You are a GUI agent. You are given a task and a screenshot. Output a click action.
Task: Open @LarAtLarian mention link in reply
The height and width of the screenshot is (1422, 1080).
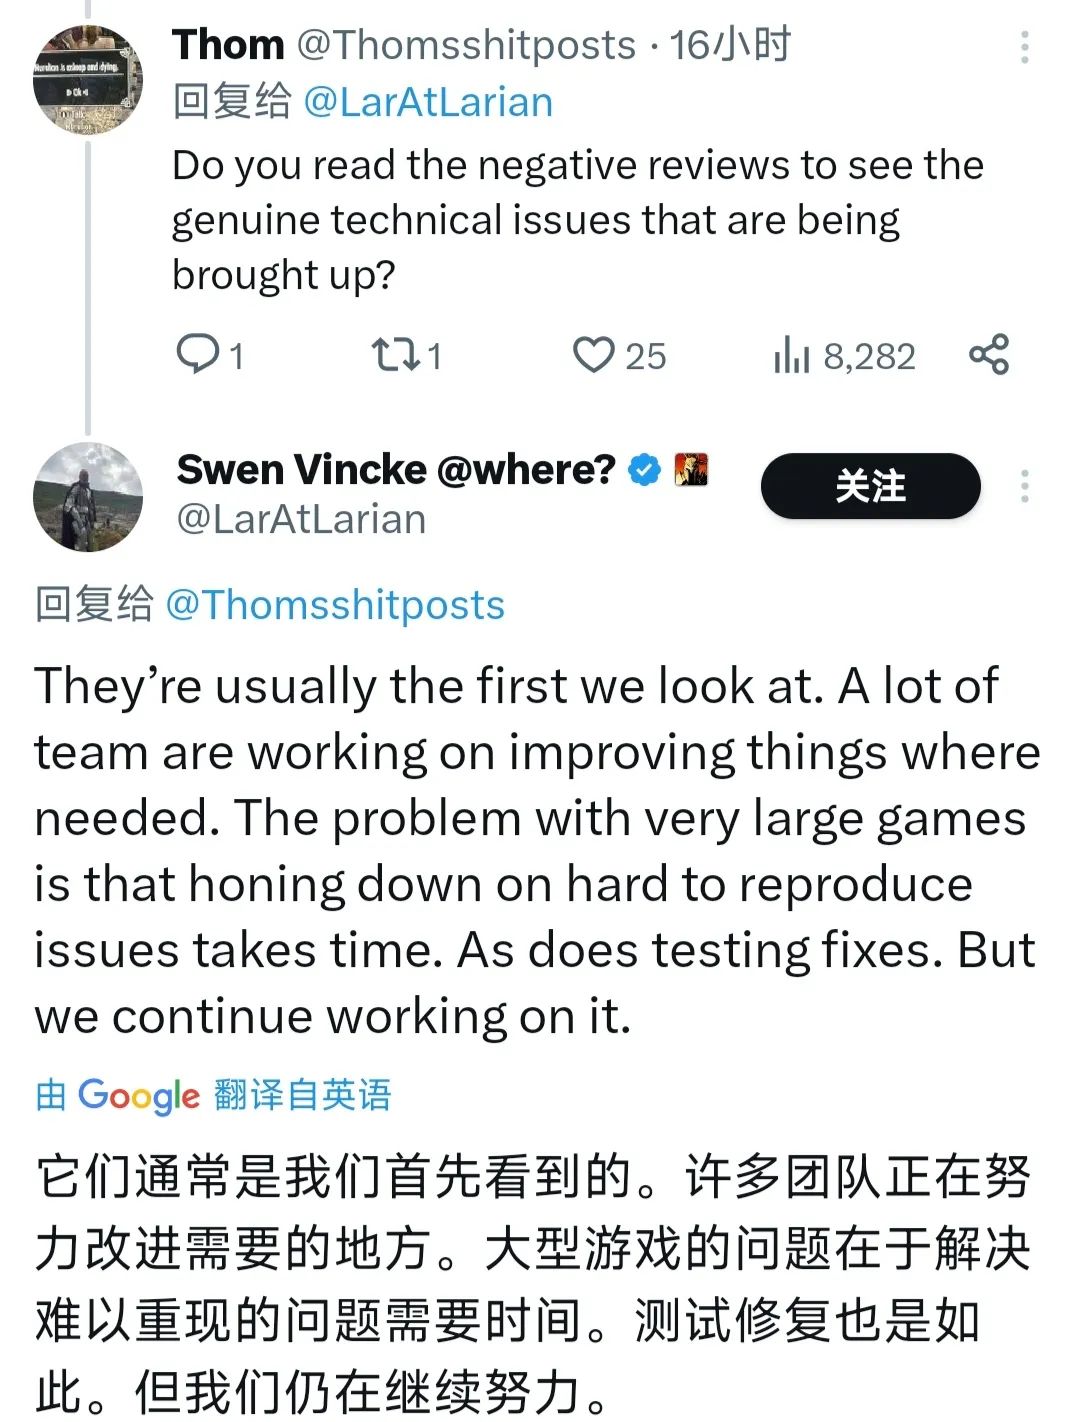coord(427,102)
